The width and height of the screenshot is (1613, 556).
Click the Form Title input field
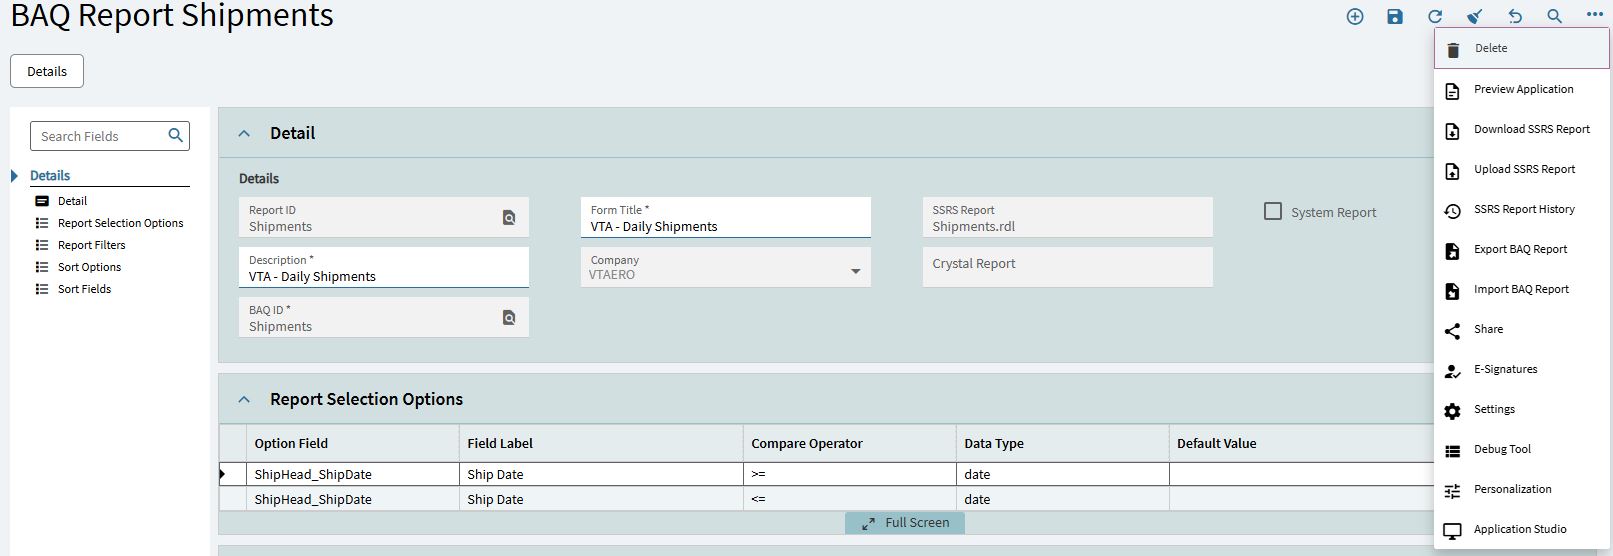tap(725, 217)
